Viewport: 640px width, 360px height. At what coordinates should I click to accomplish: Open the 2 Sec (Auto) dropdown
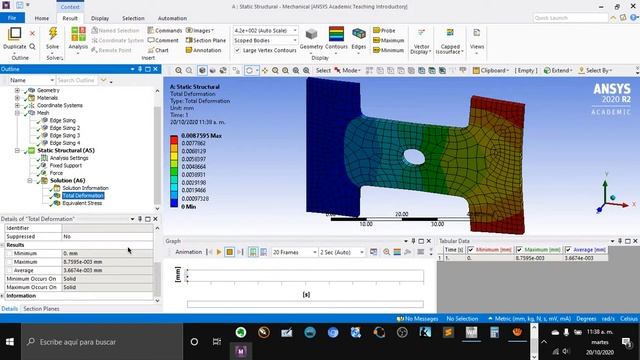pos(341,252)
